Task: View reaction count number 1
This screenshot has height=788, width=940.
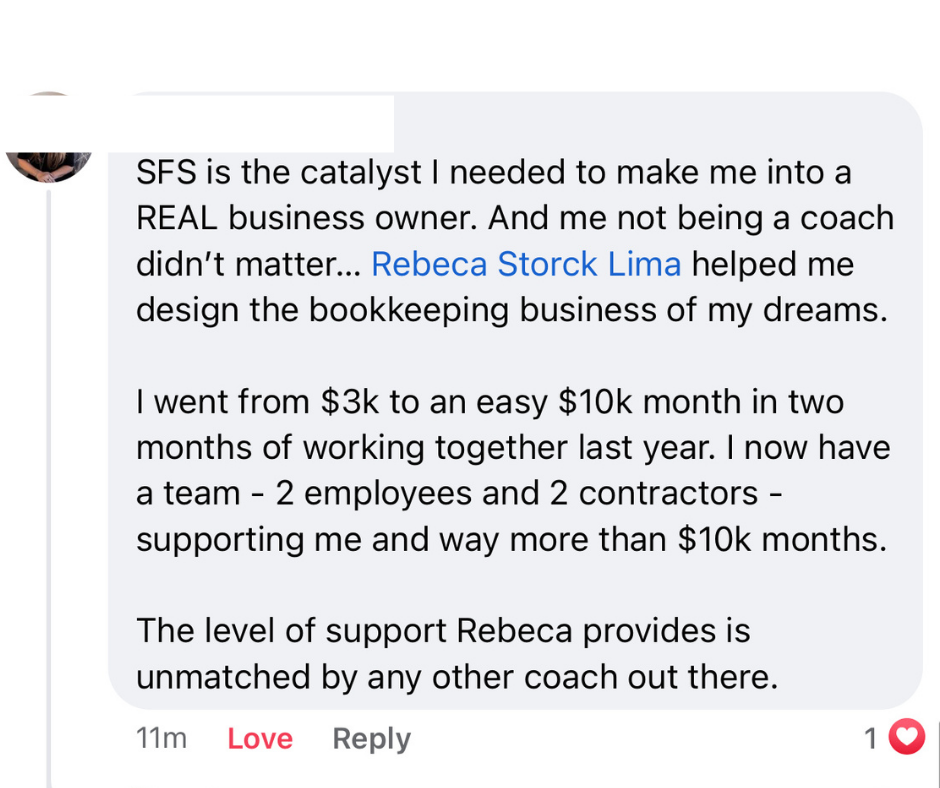Action: point(871,739)
